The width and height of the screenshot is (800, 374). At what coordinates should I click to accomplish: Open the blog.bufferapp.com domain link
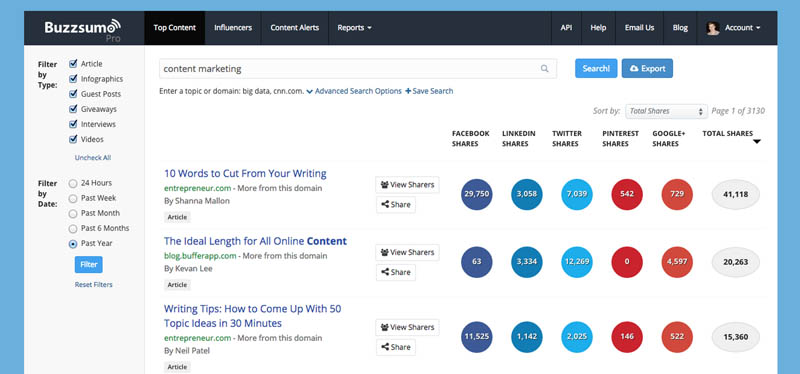click(x=200, y=256)
